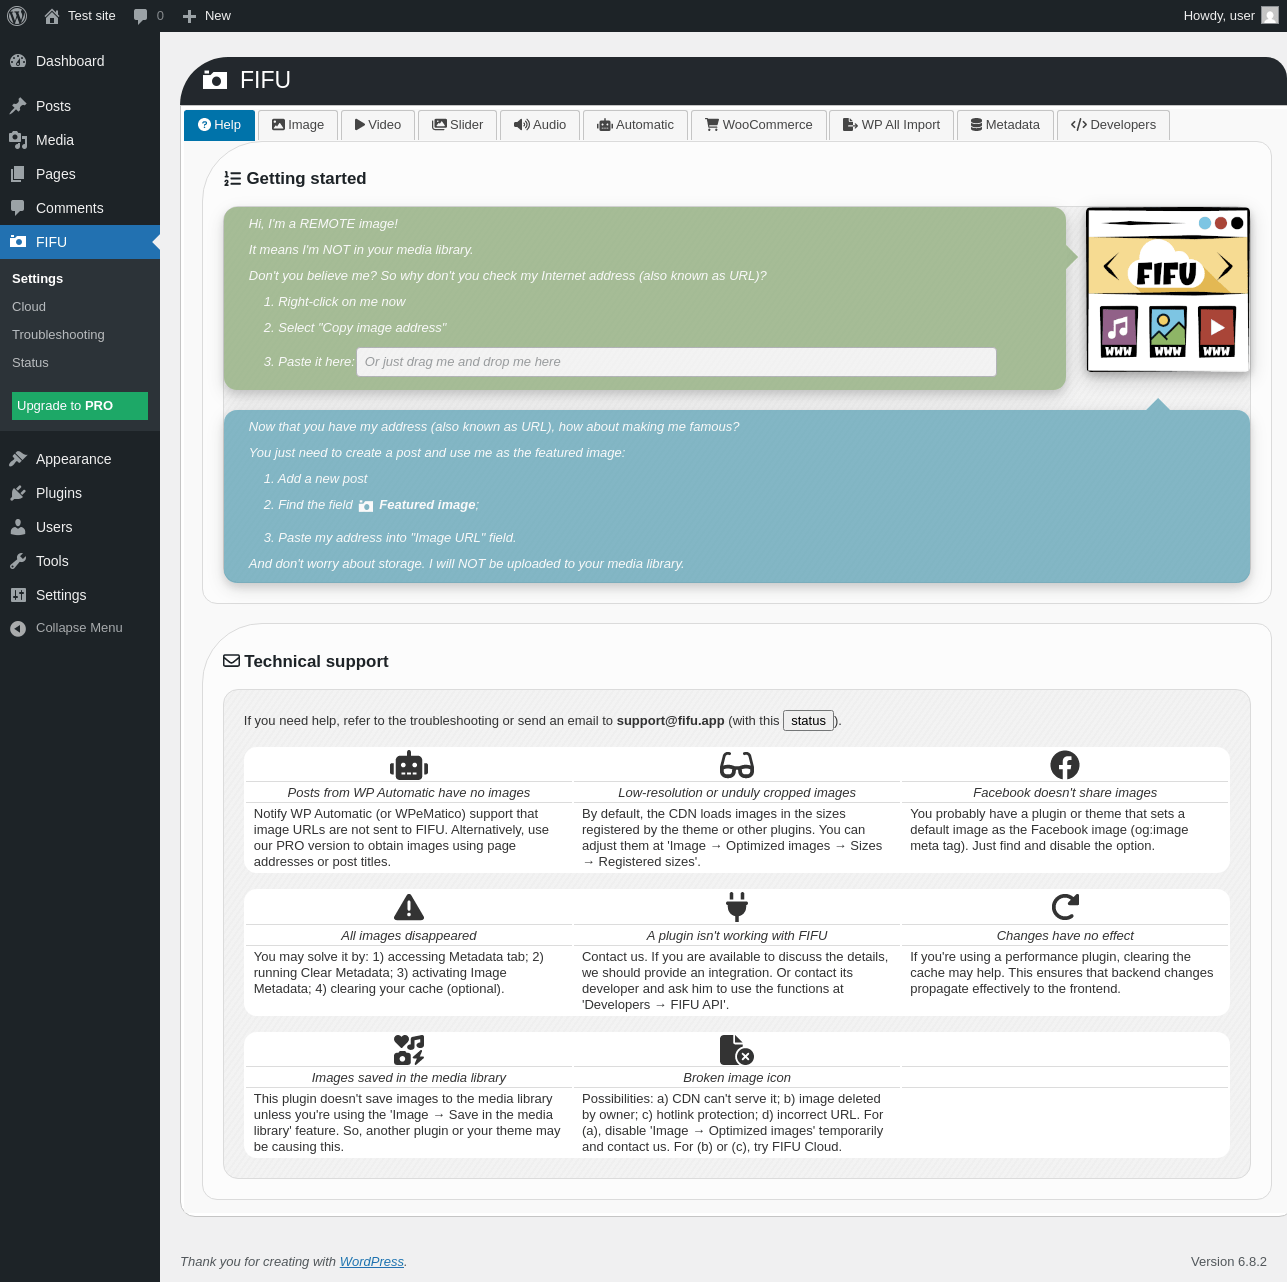Click the Upgrade to PRO button
Image resolution: width=1287 pixels, height=1282 pixels.
pyautogui.click(x=80, y=406)
